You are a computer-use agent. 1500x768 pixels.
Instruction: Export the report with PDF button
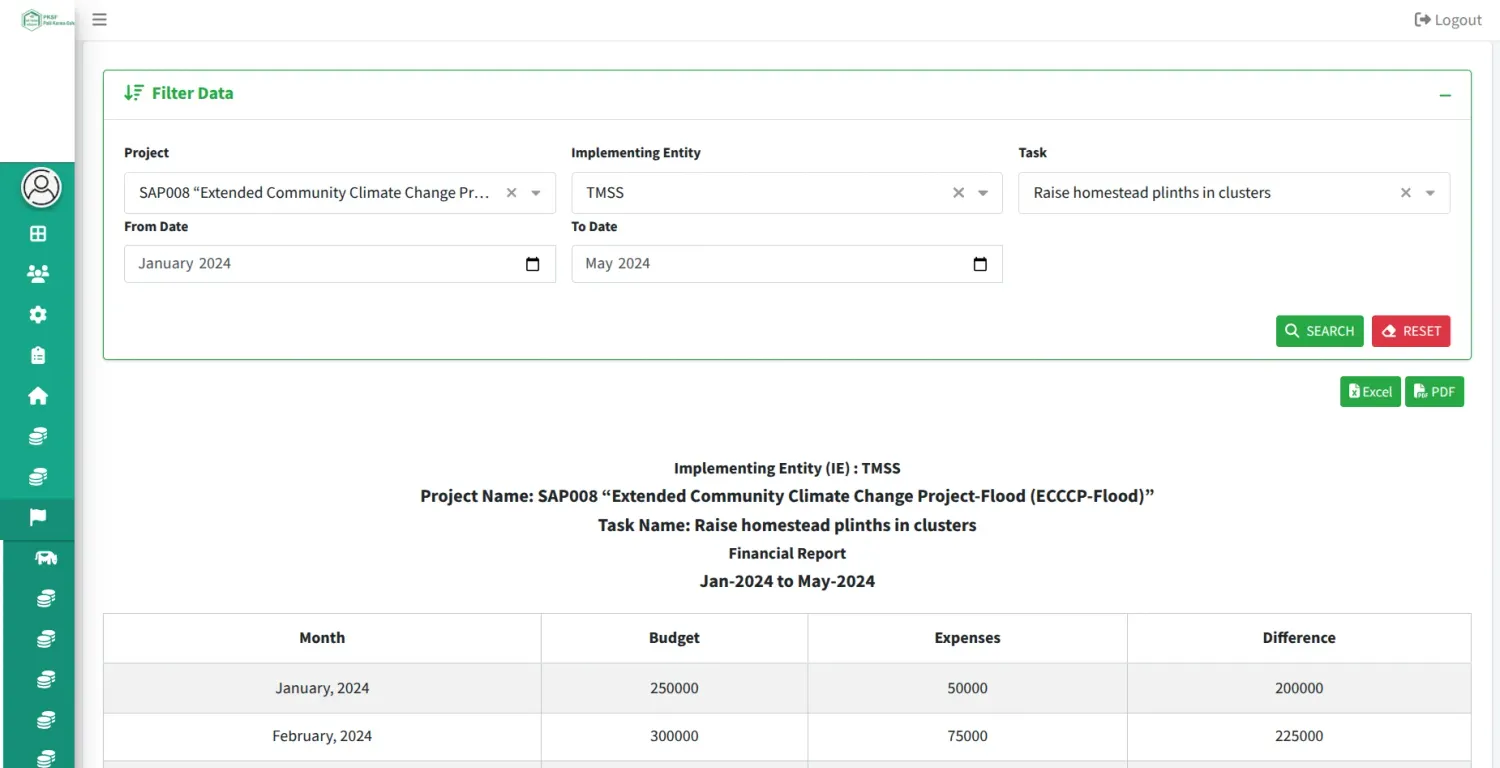[1434, 392]
